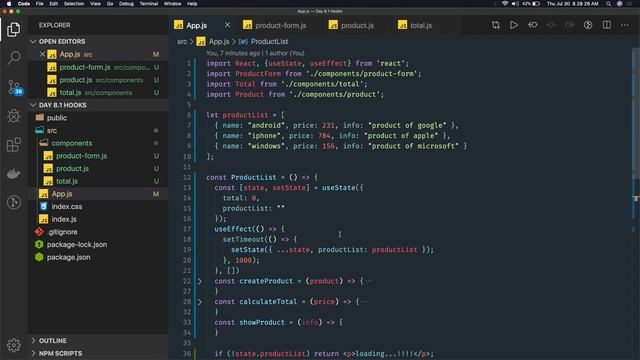
Task: Open the Edit menu
Action: 53,4
